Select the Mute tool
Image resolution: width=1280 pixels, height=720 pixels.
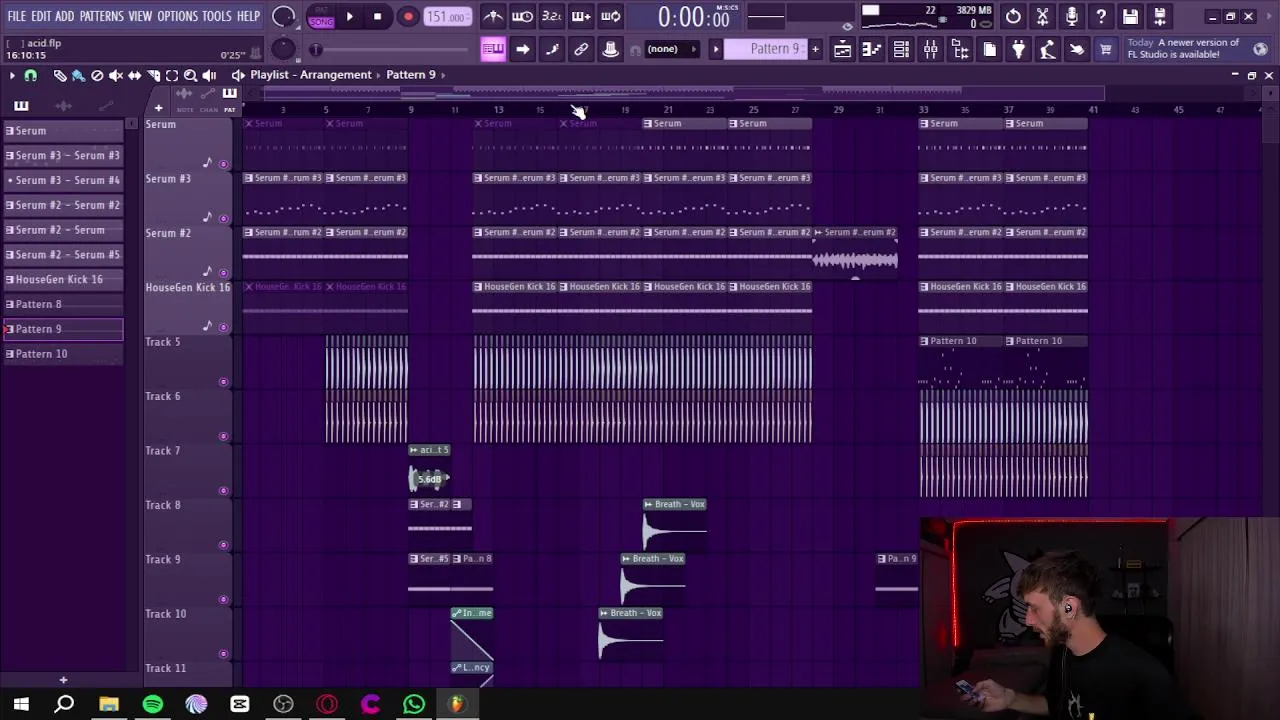[116, 75]
